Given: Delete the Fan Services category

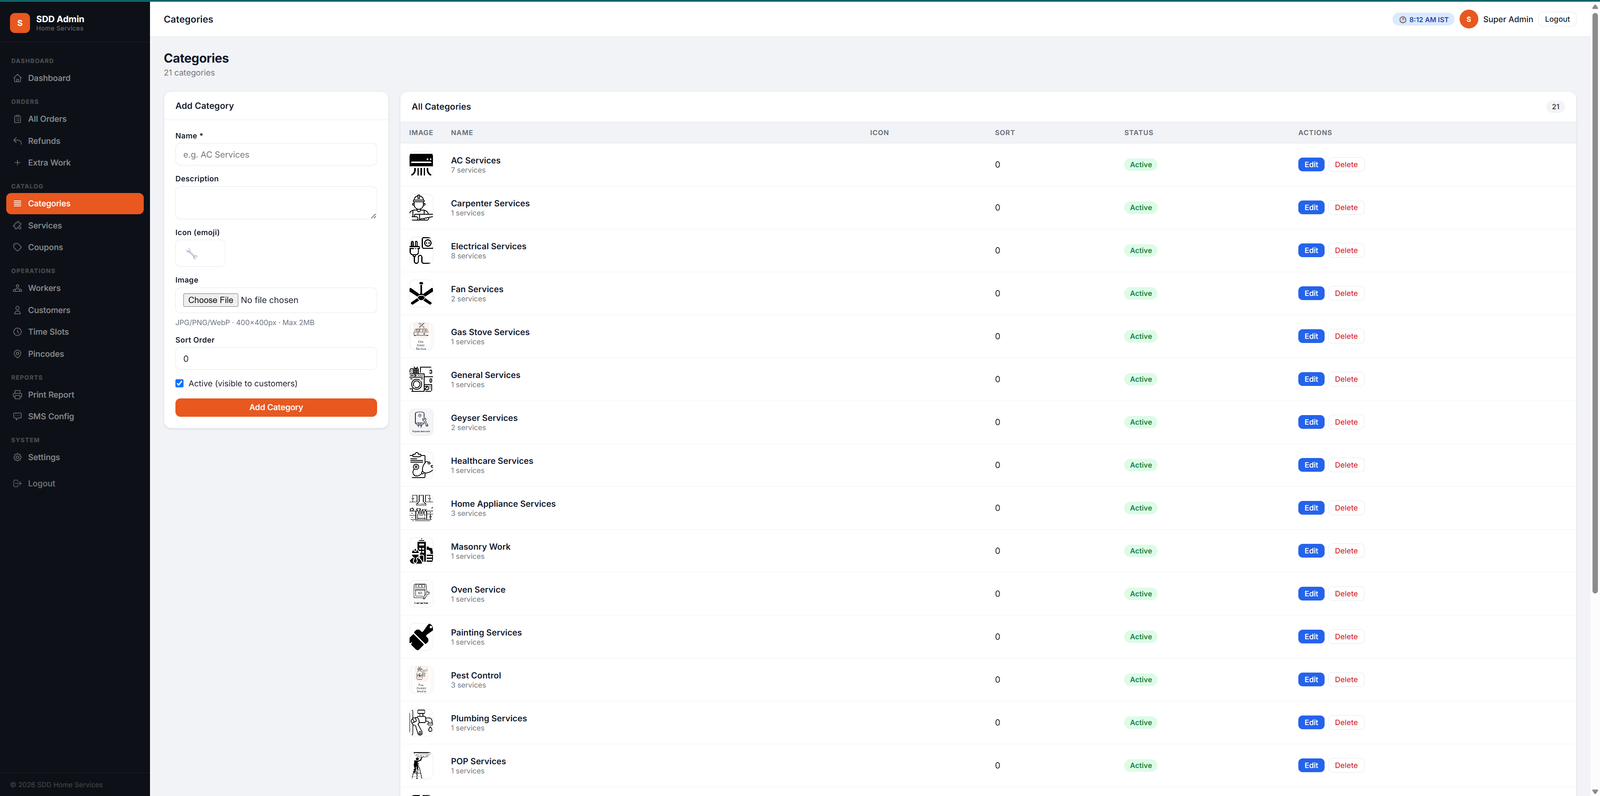Looking at the screenshot, I should (x=1346, y=294).
